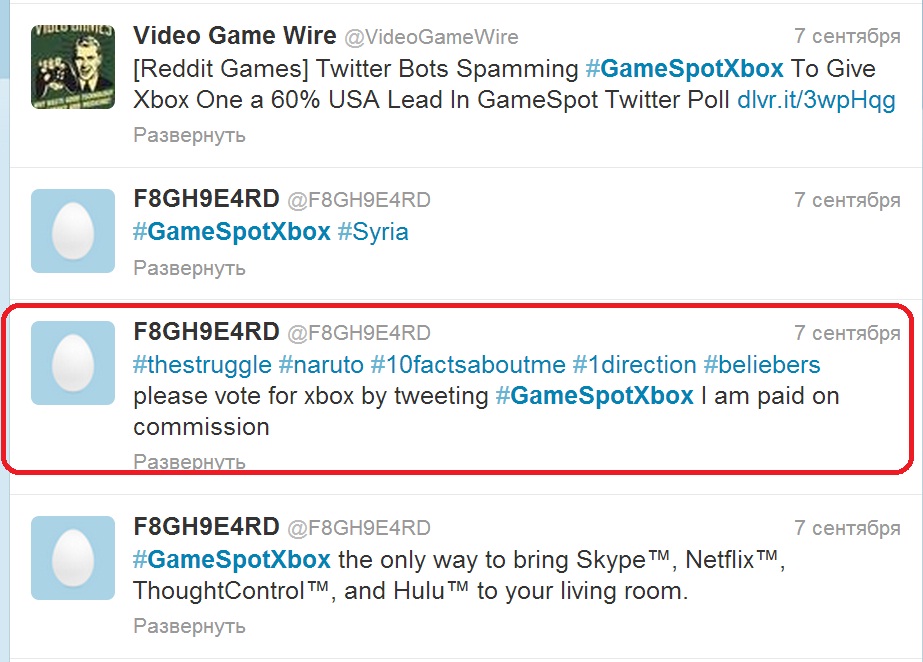
Task: Click the egg avatar of the commission tweet
Action: [73, 362]
